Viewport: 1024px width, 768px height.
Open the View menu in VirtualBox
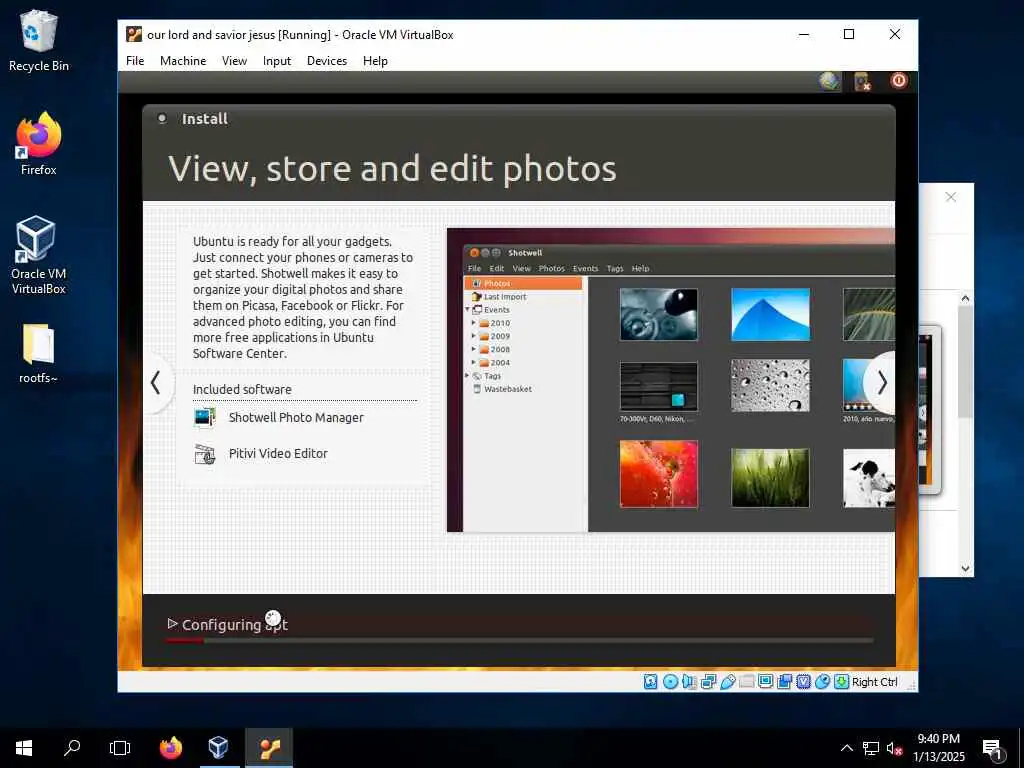[234, 61]
